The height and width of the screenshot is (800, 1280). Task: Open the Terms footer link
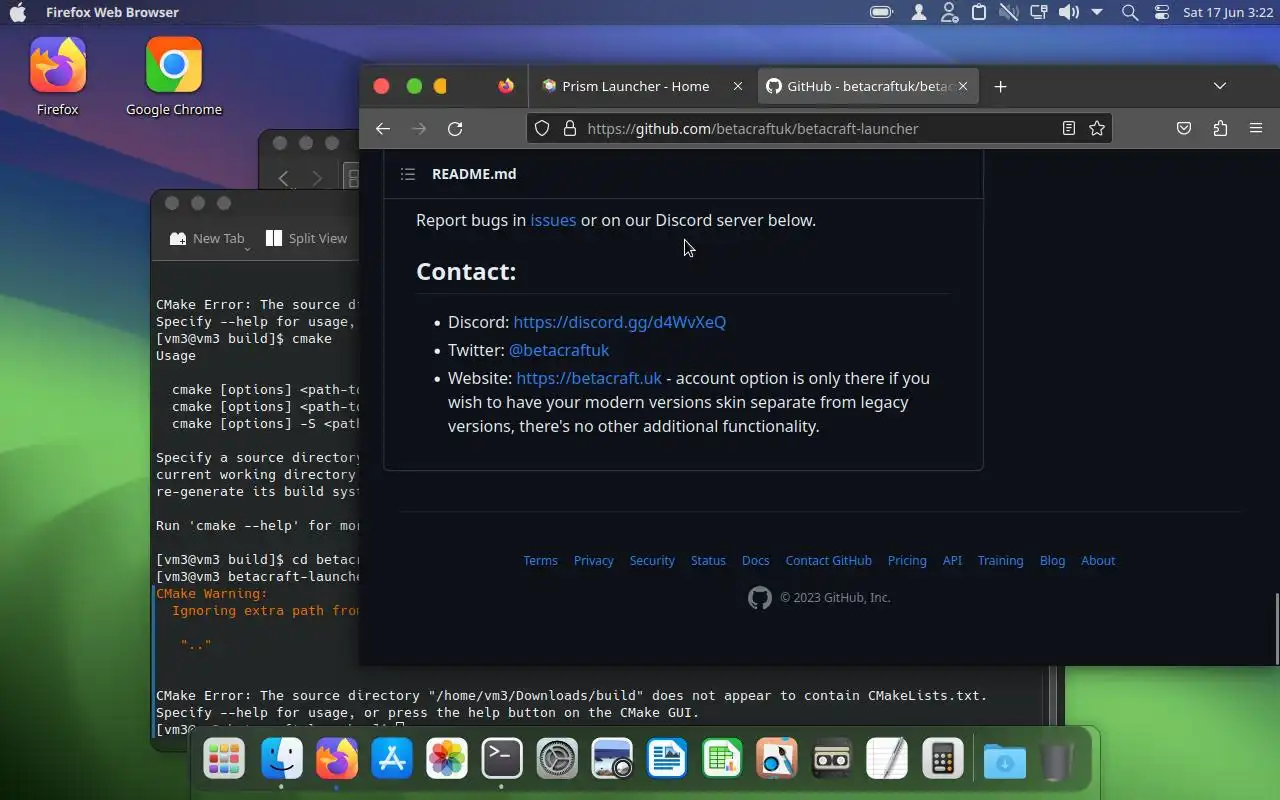click(540, 561)
